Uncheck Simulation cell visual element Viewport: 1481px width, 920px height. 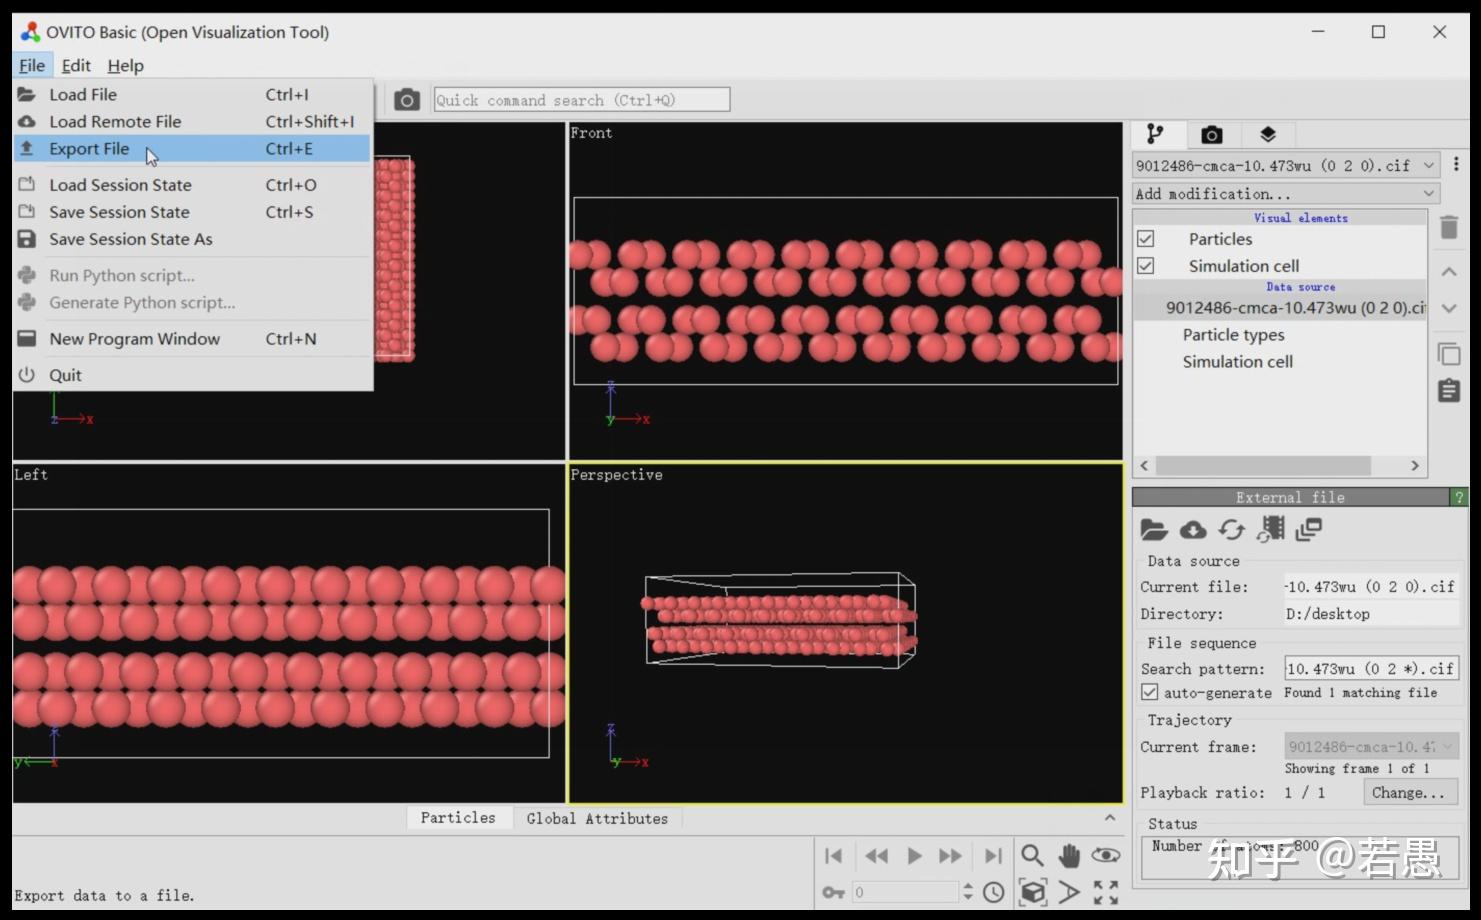1146,266
